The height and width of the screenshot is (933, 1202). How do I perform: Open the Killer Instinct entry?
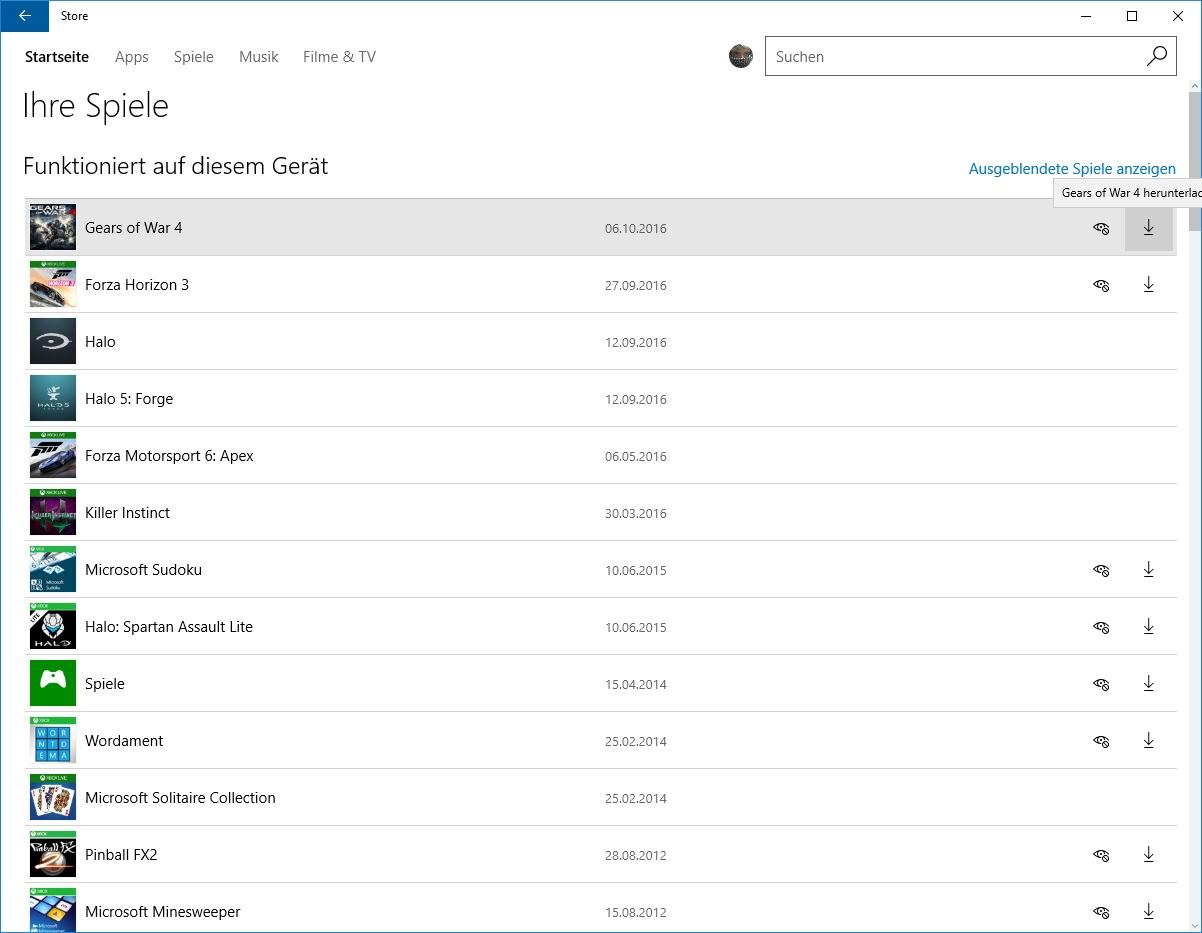tap(127, 513)
